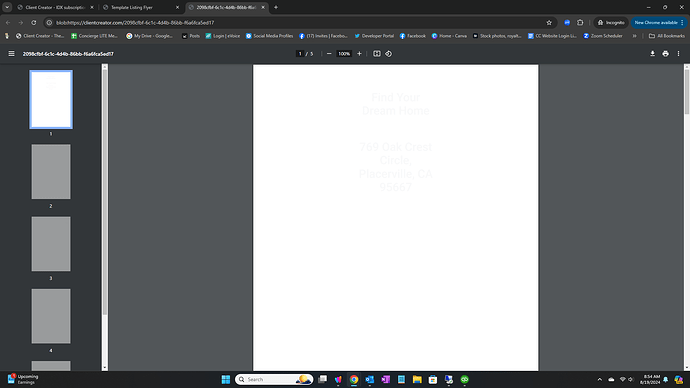Click the 100% zoom level field
This screenshot has height=388, width=690.
tap(344, 54)
